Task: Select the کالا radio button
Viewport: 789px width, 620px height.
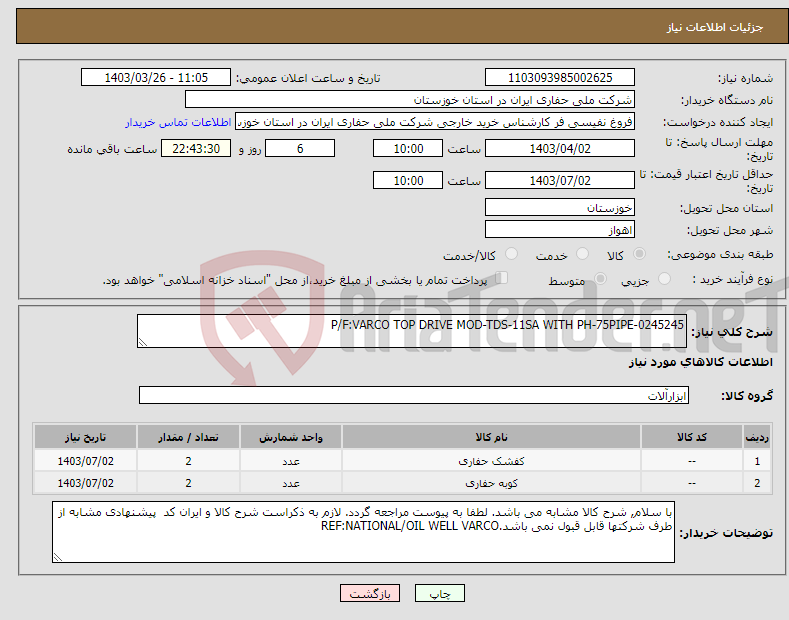Action: click(x=639, y=254)
